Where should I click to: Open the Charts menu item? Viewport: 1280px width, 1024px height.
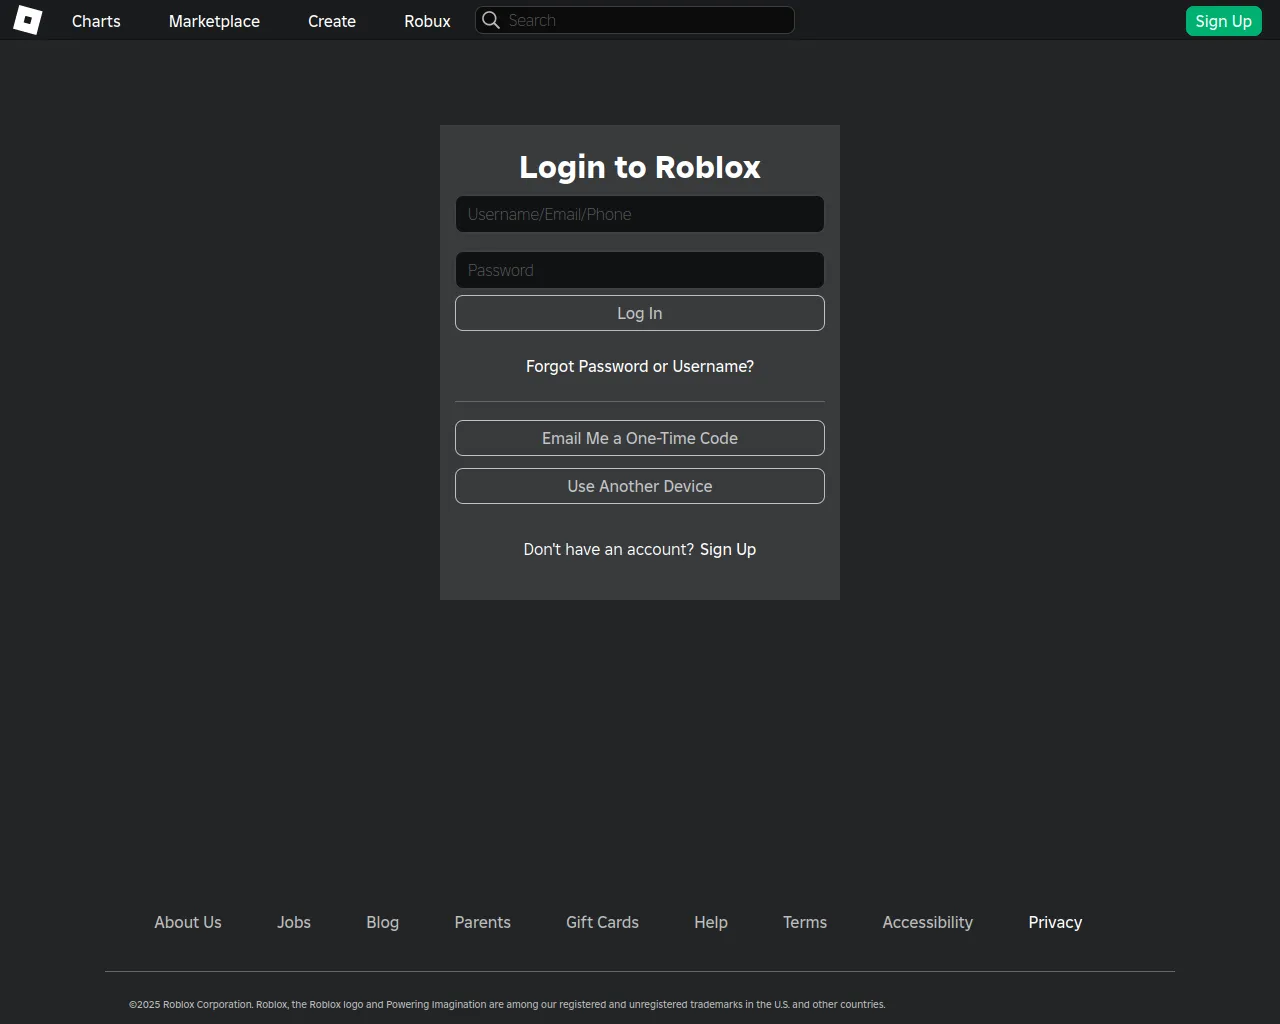[x=96, y=21]
